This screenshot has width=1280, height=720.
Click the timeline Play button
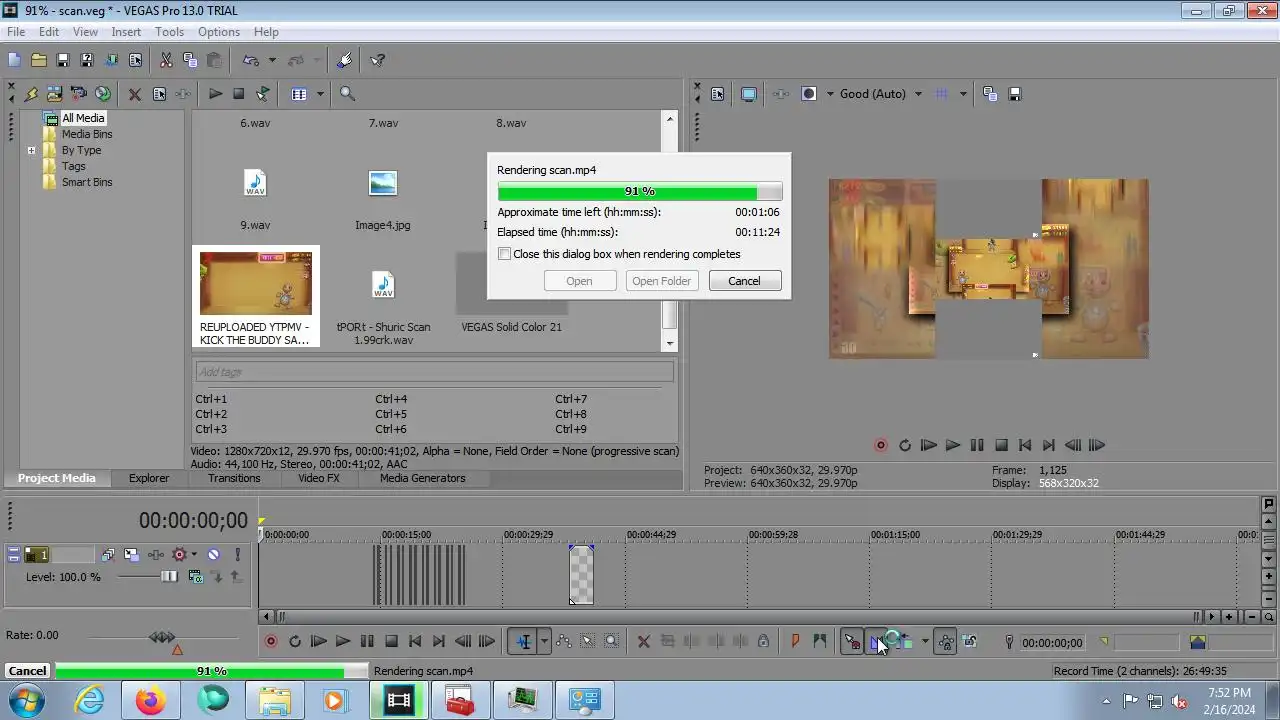pos(343,641)
